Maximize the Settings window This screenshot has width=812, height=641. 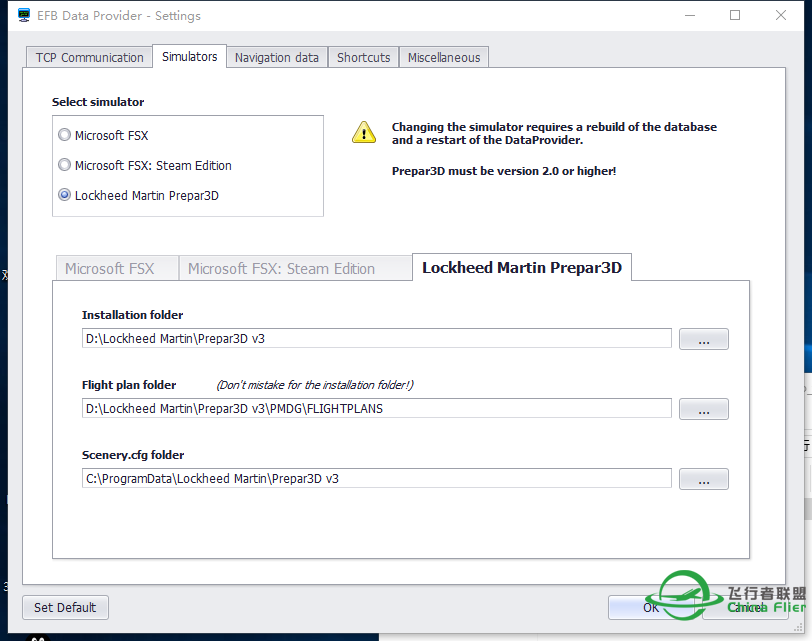point(735,16)
